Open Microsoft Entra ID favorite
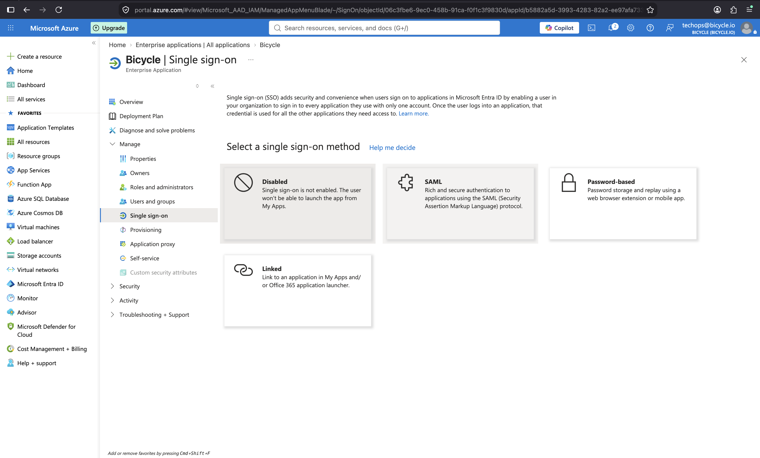760x458 pixels. 40,284
